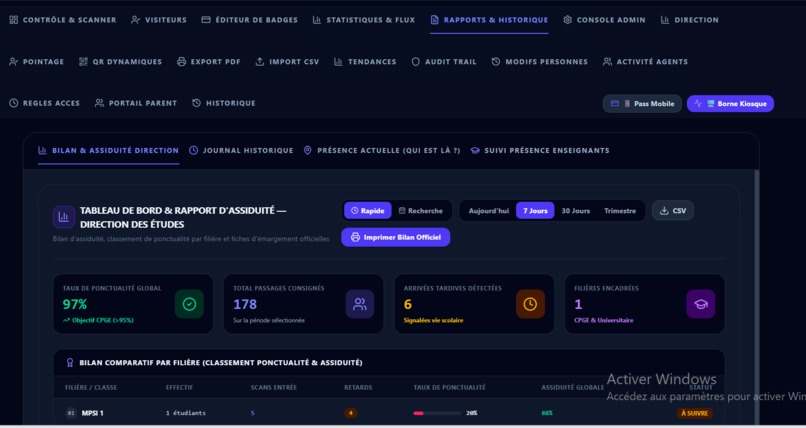This screenshot has height=428, width=806.
Task: Set period to 30 Jours
Action: [576, 211]
